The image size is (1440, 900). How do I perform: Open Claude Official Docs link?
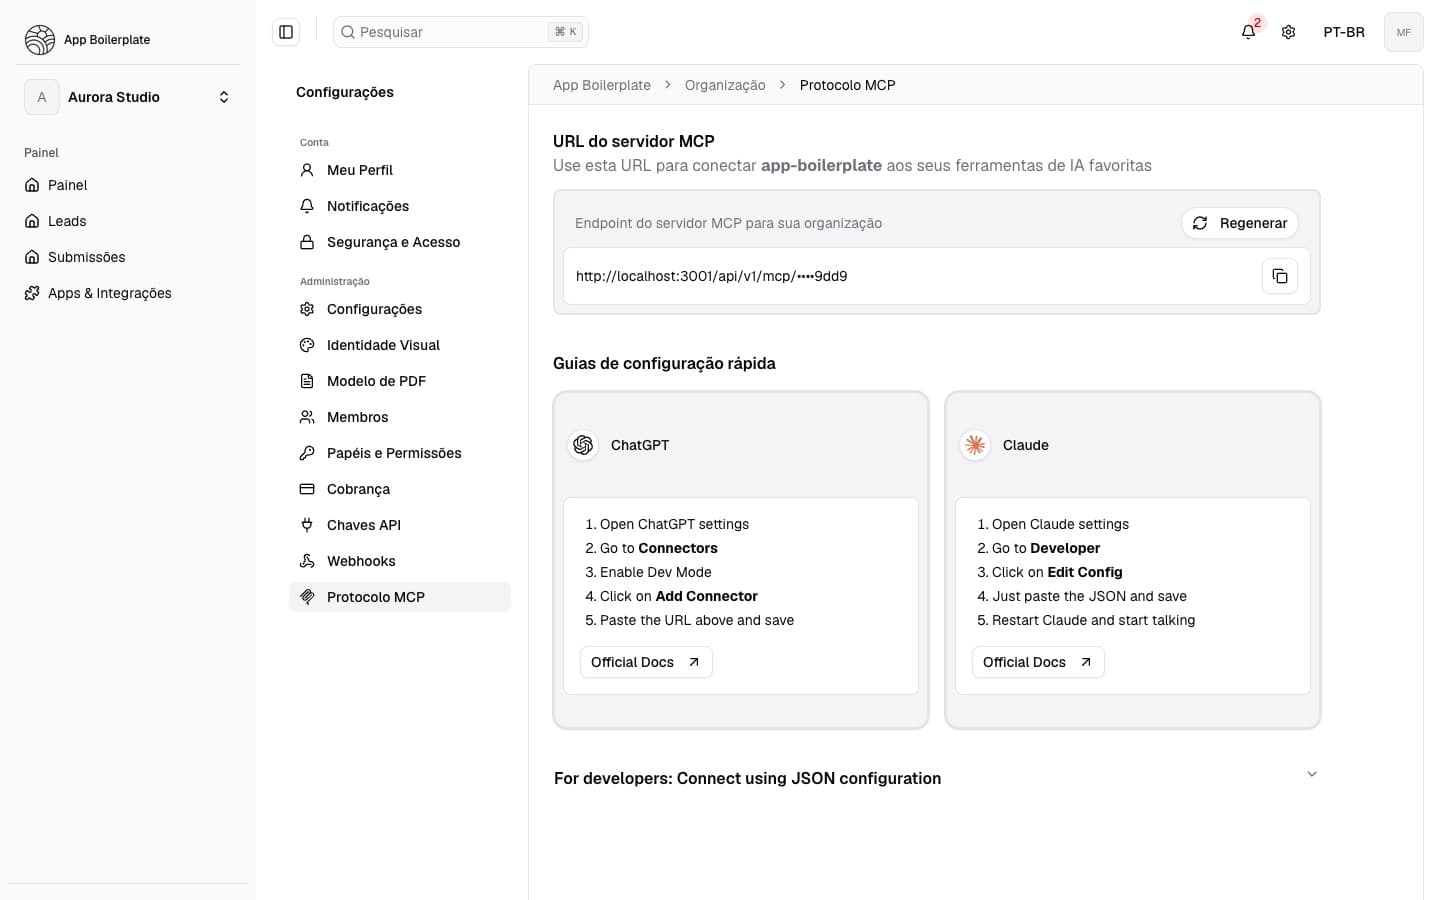[1038, 662]
